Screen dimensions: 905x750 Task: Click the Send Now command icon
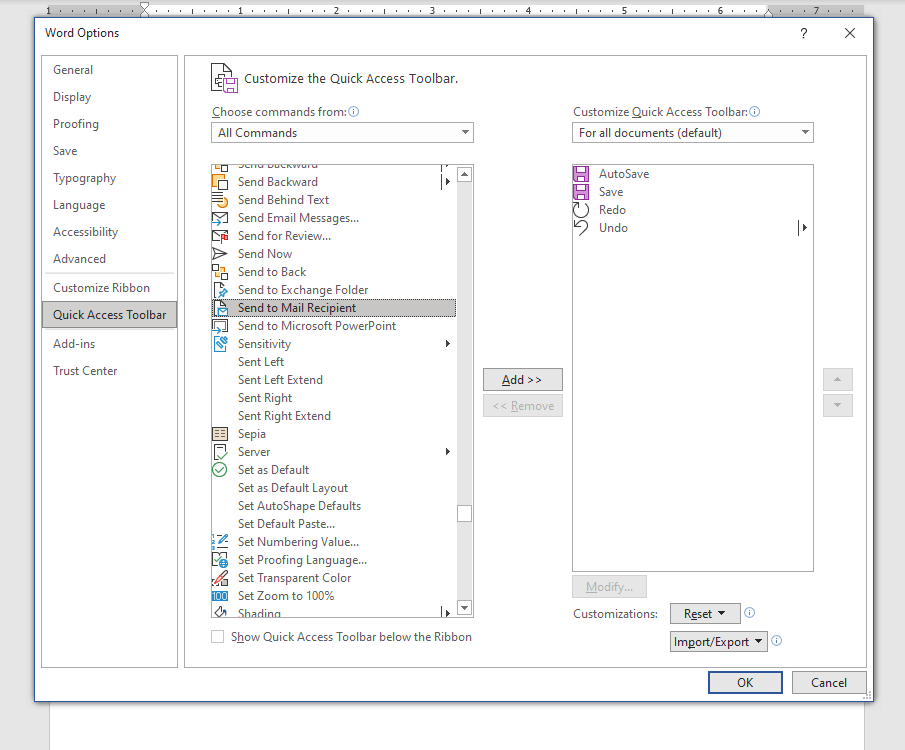tap(222, 253)
